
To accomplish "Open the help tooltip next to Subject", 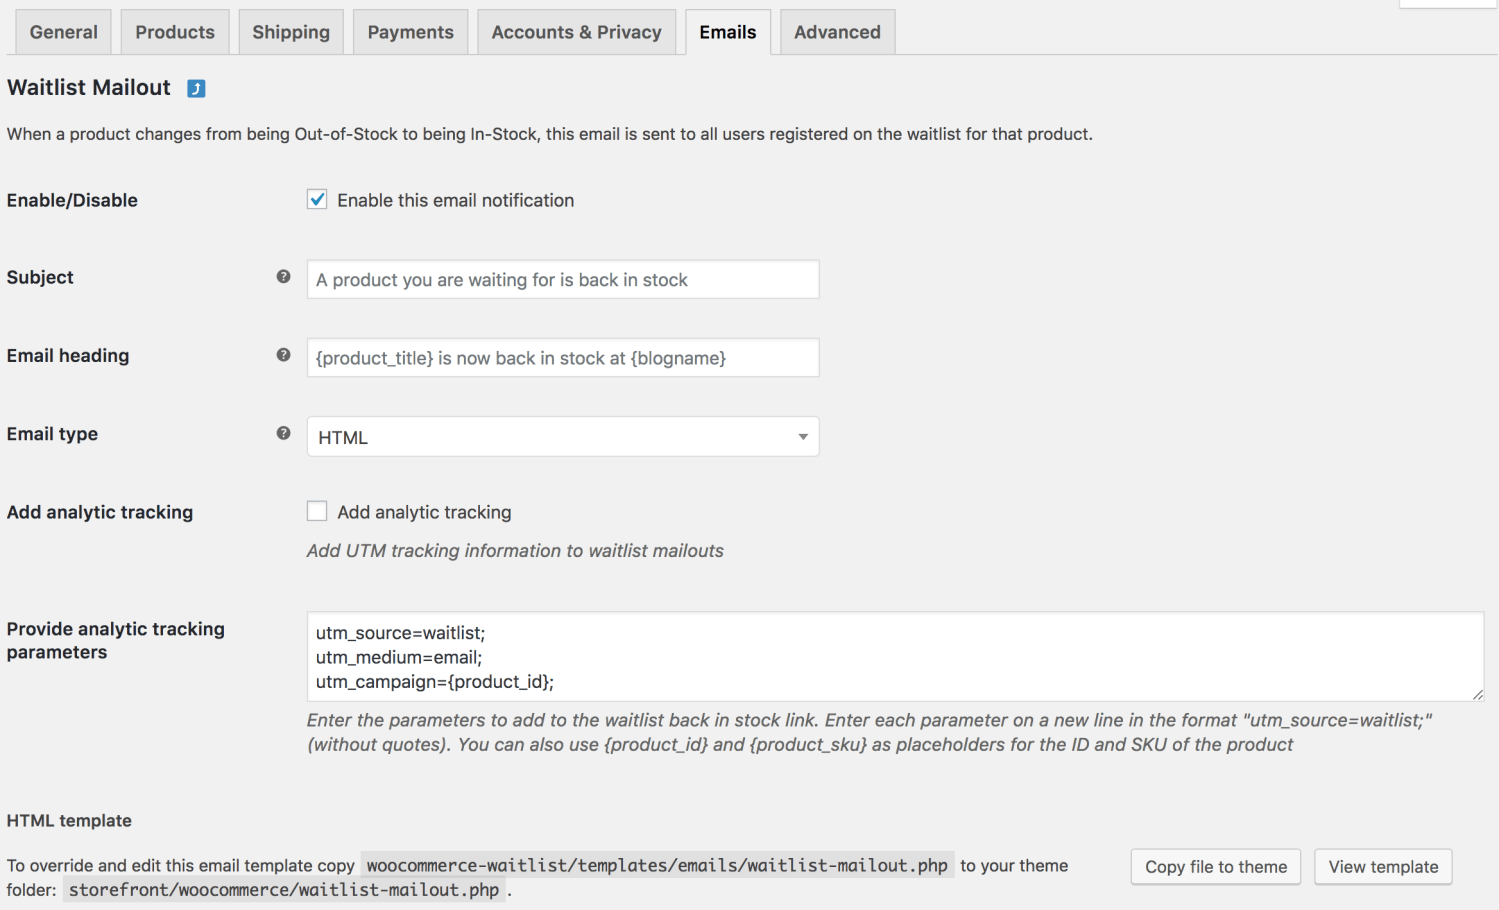I will click(x=284, y=277).
